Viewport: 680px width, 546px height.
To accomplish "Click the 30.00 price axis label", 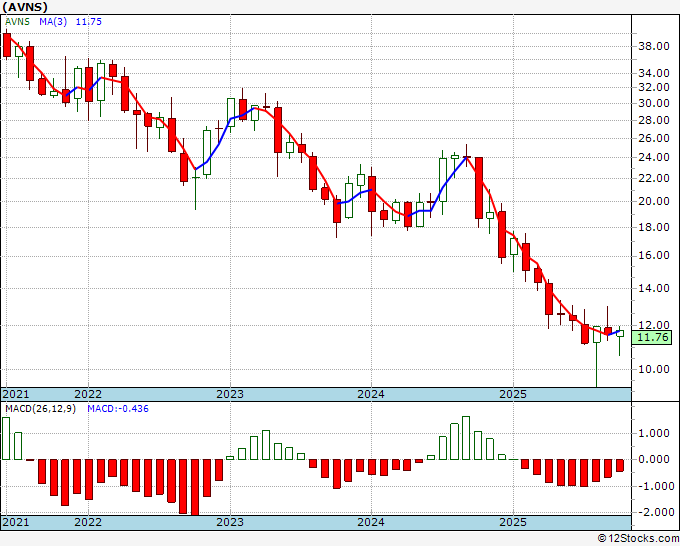I will [x=654, y=103].
